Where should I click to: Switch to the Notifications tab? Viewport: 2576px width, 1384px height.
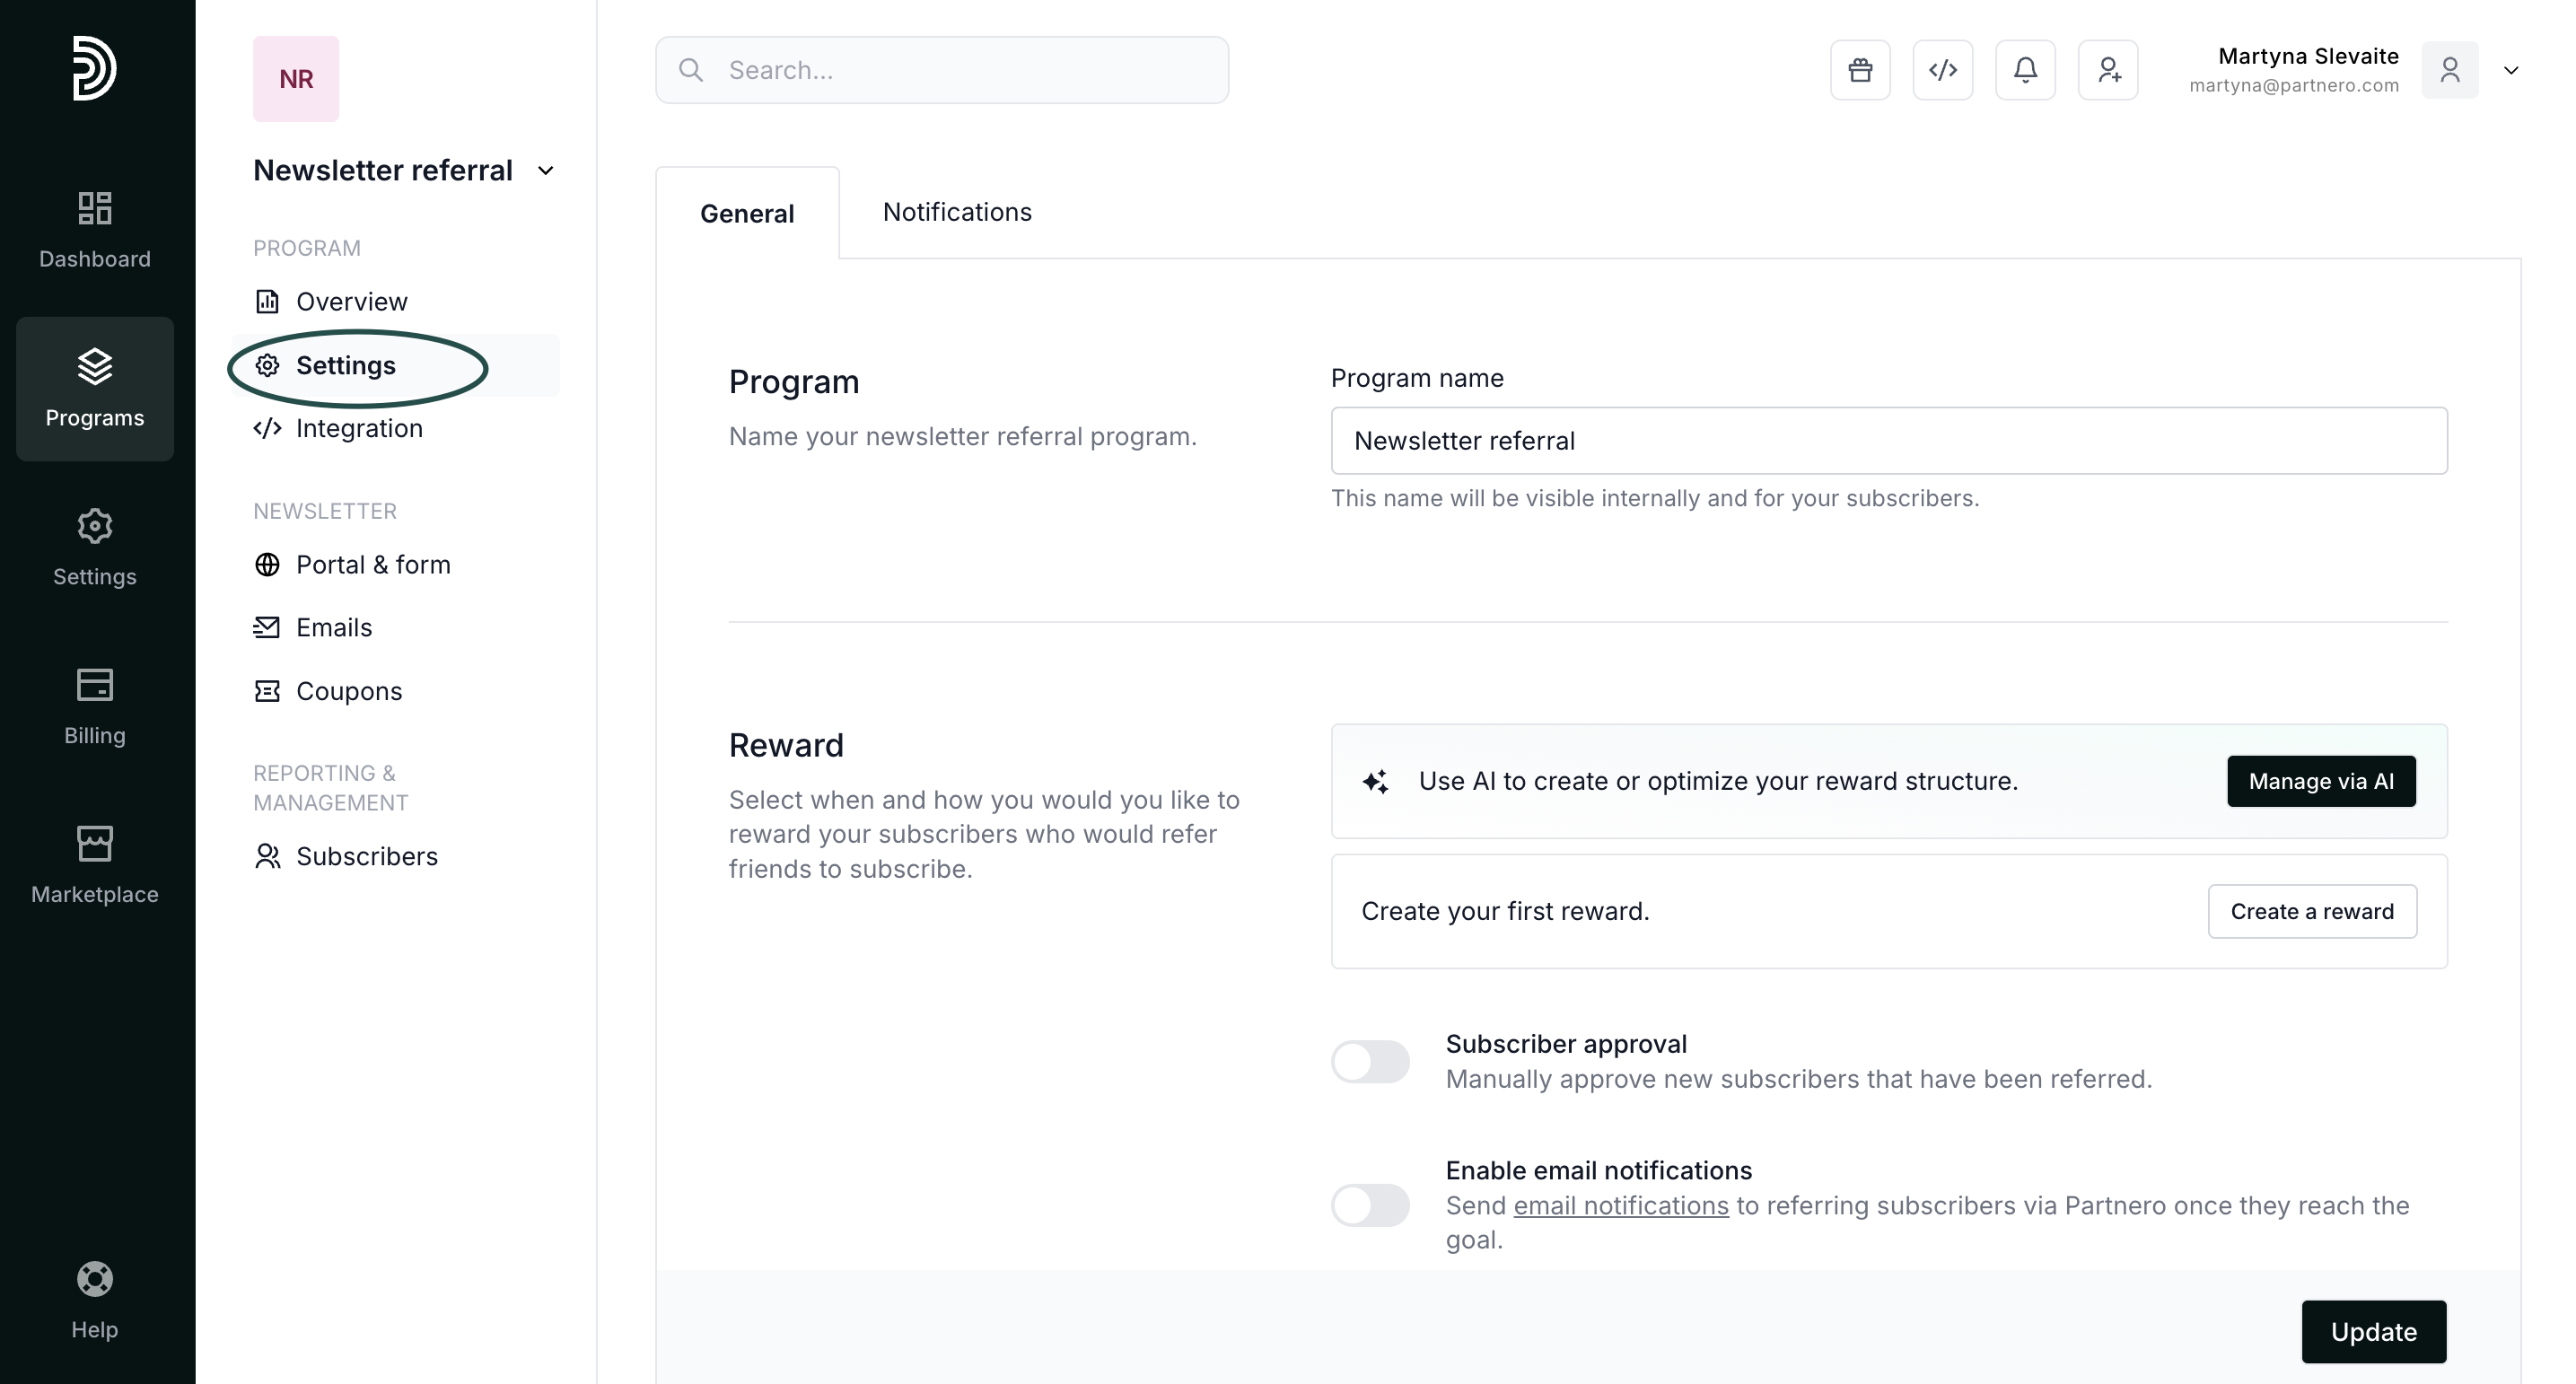(x=956, y=212)
